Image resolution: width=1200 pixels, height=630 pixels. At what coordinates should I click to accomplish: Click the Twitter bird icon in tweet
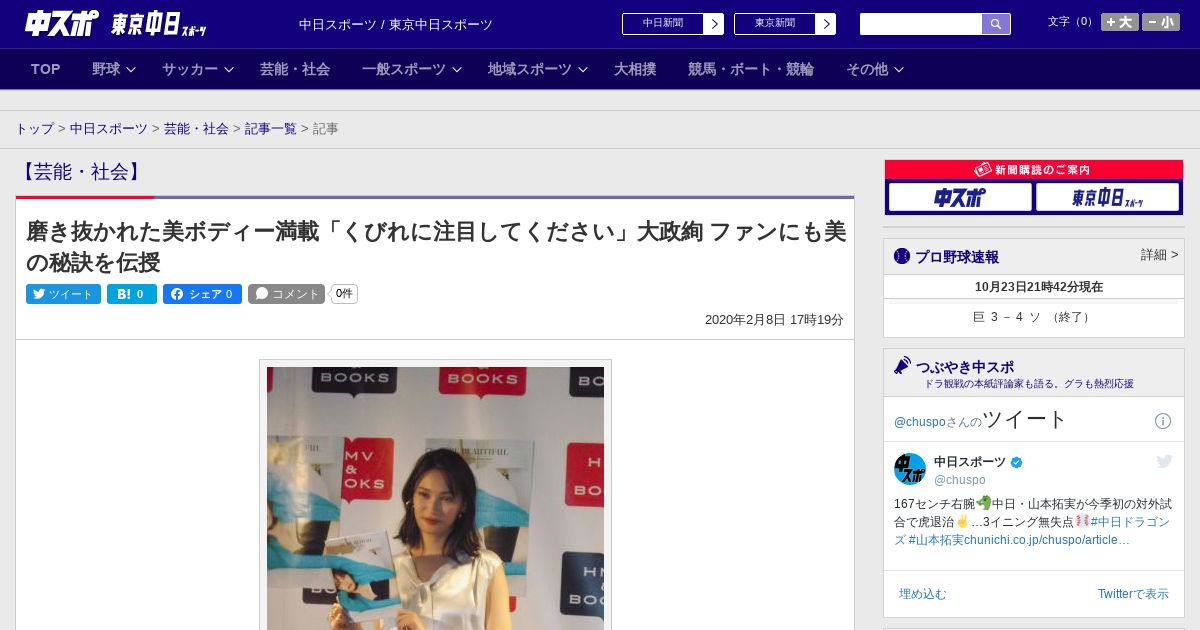[1164, 461]
